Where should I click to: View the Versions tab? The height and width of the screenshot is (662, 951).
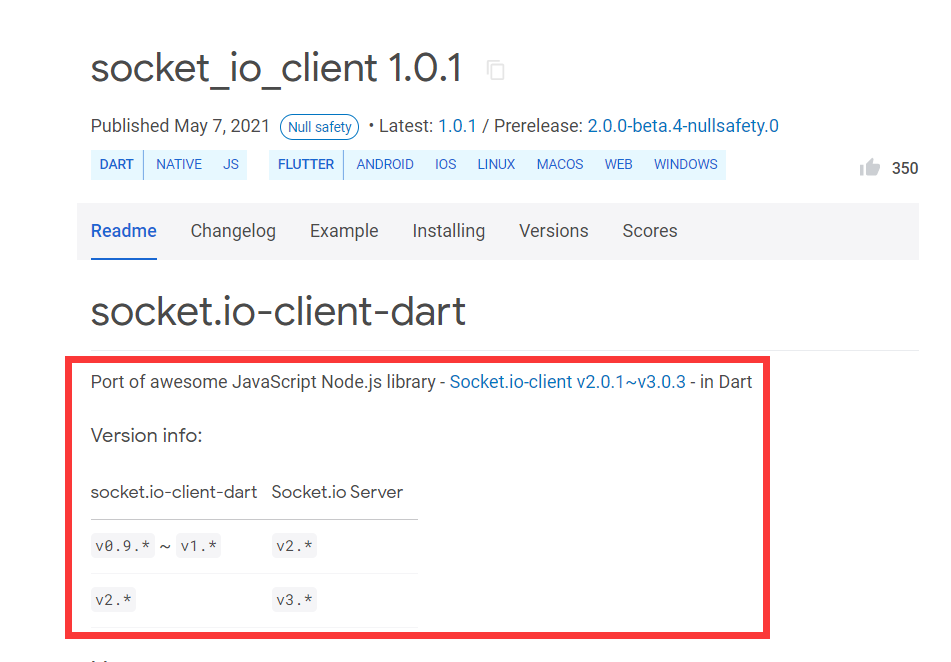point(554,231)
